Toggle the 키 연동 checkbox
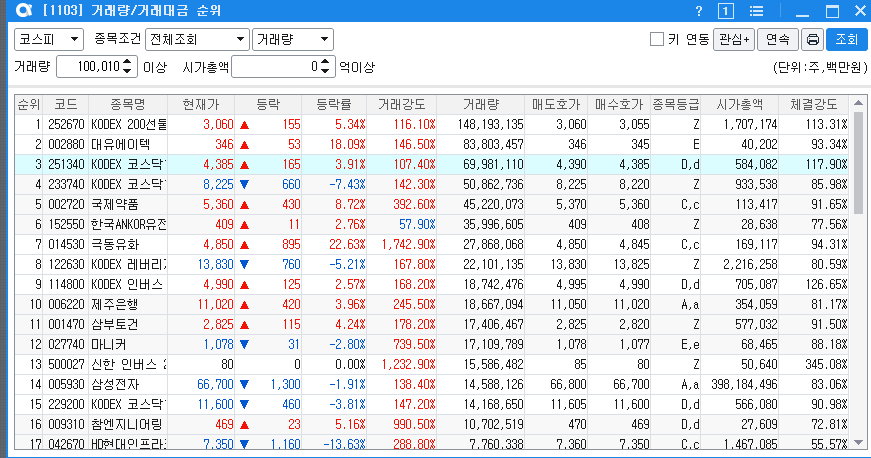 (657, 39)
